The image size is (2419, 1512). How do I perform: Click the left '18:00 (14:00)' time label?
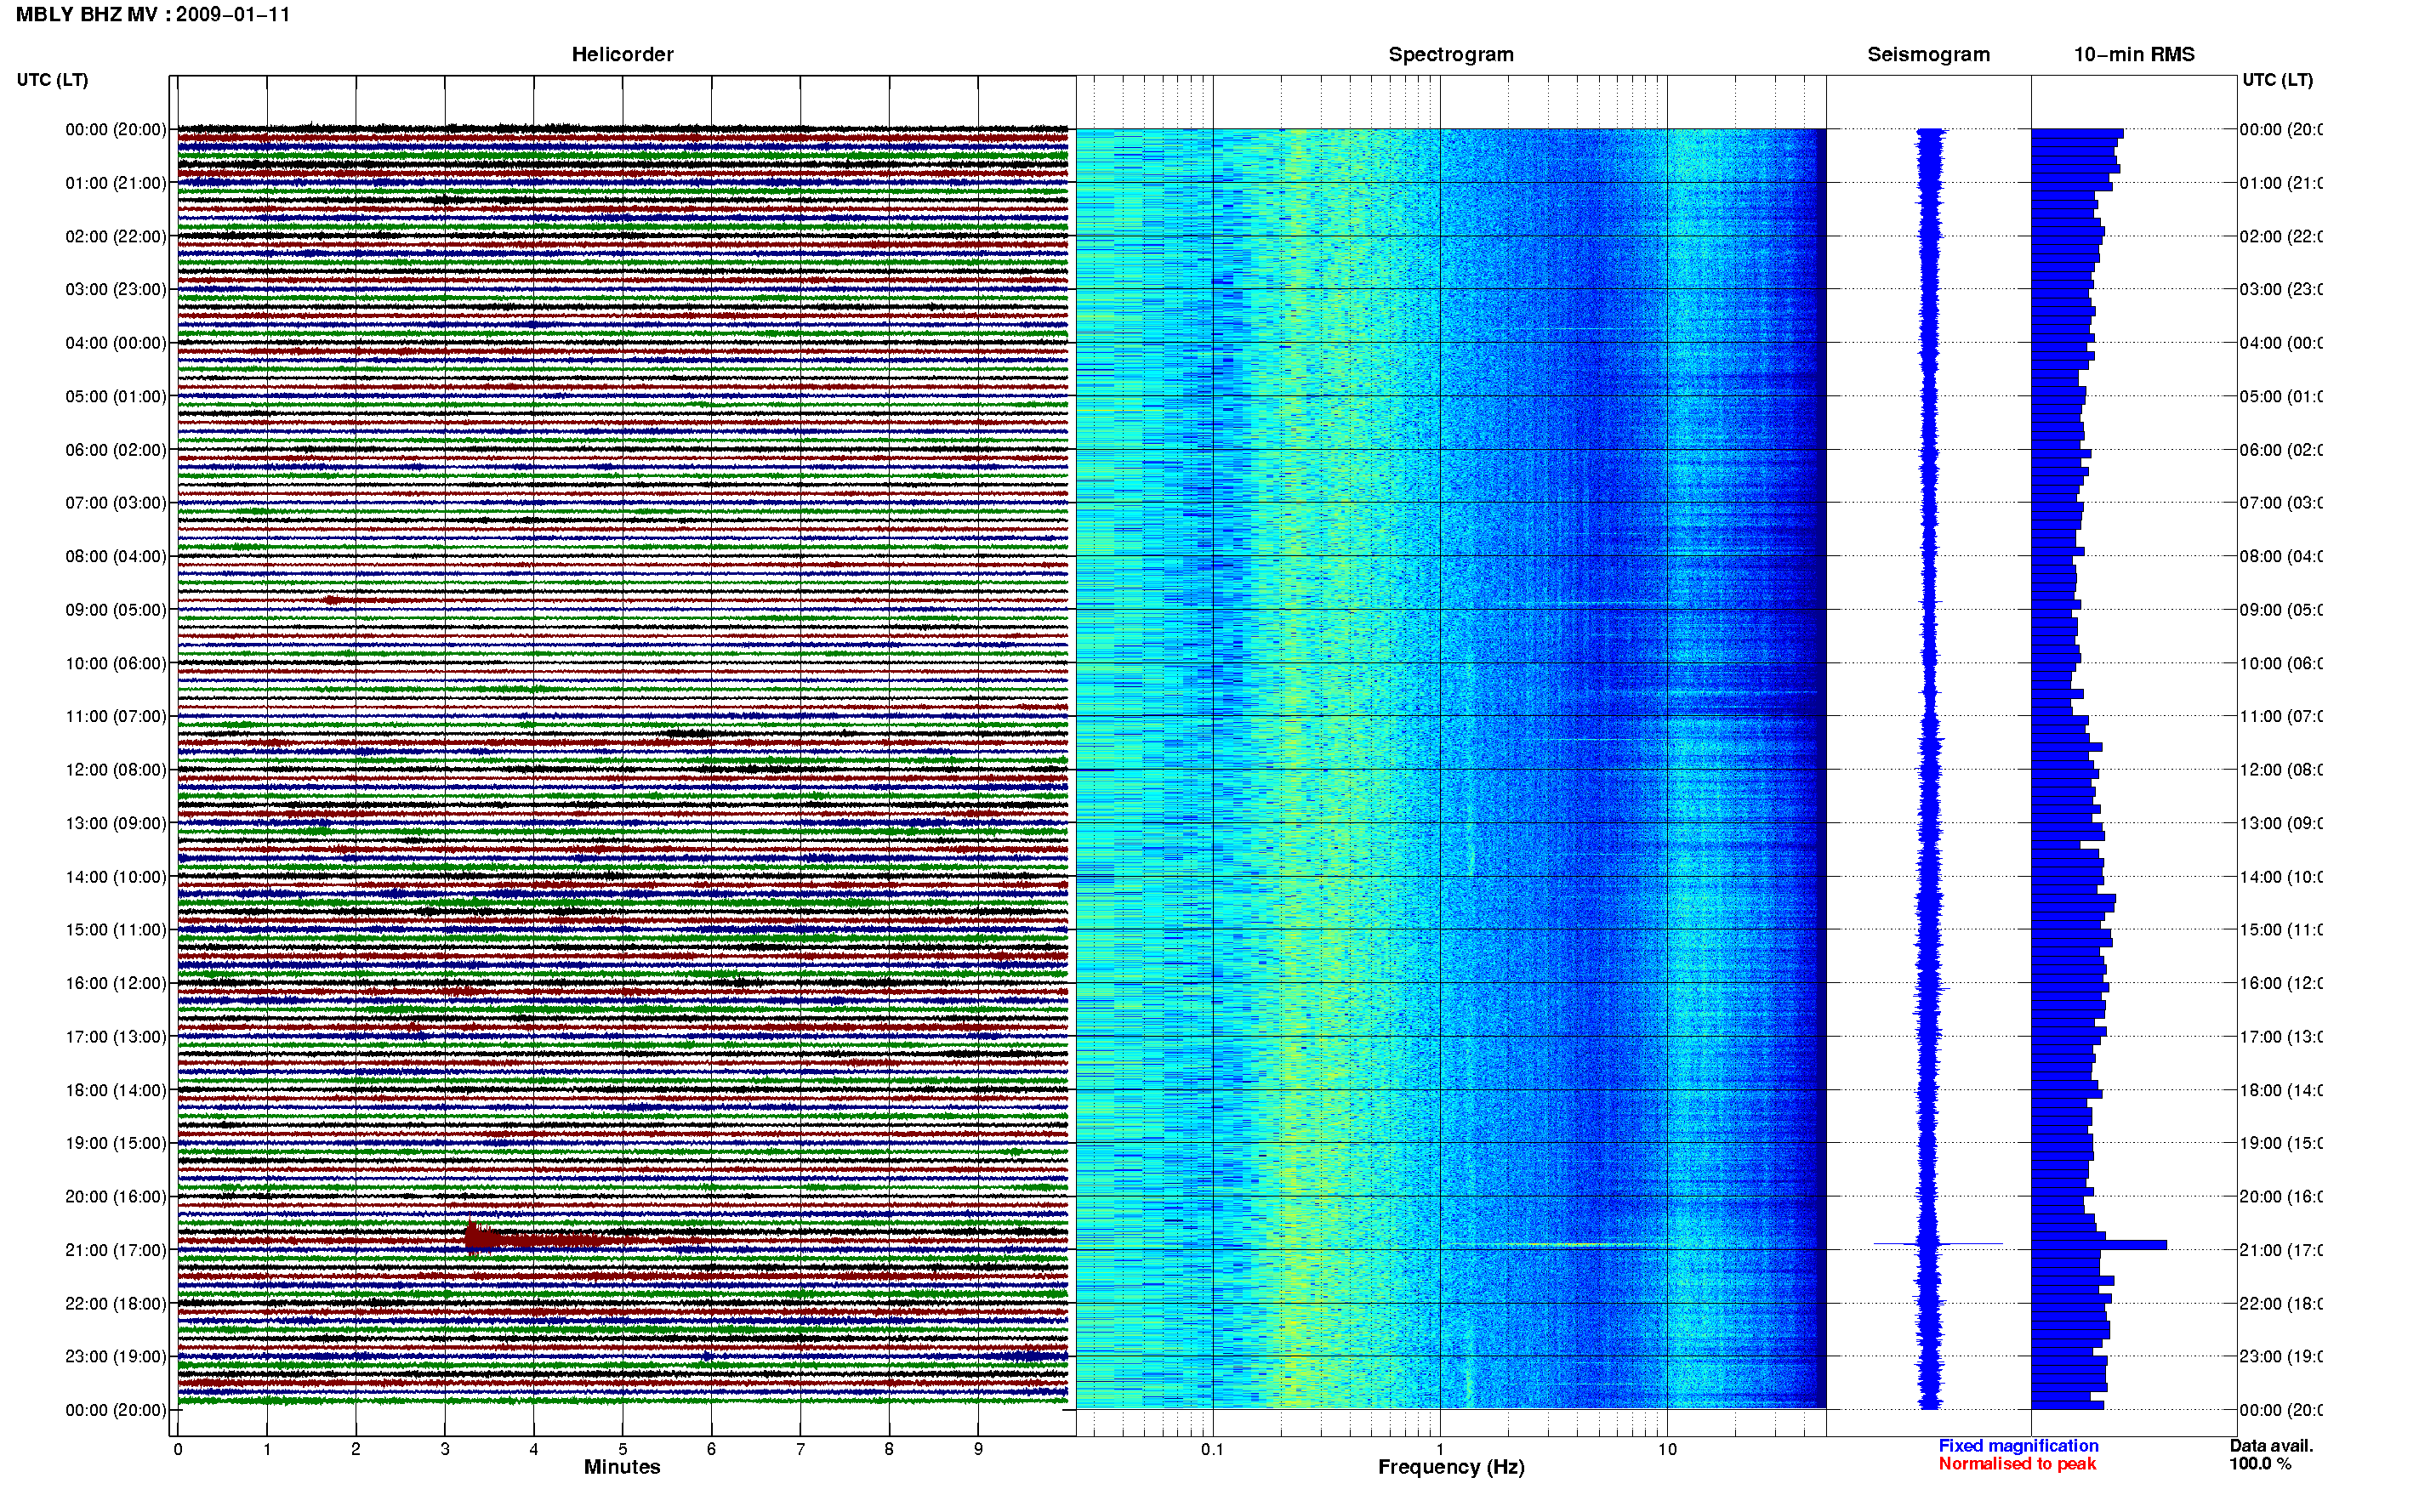tap(116, 1090)
